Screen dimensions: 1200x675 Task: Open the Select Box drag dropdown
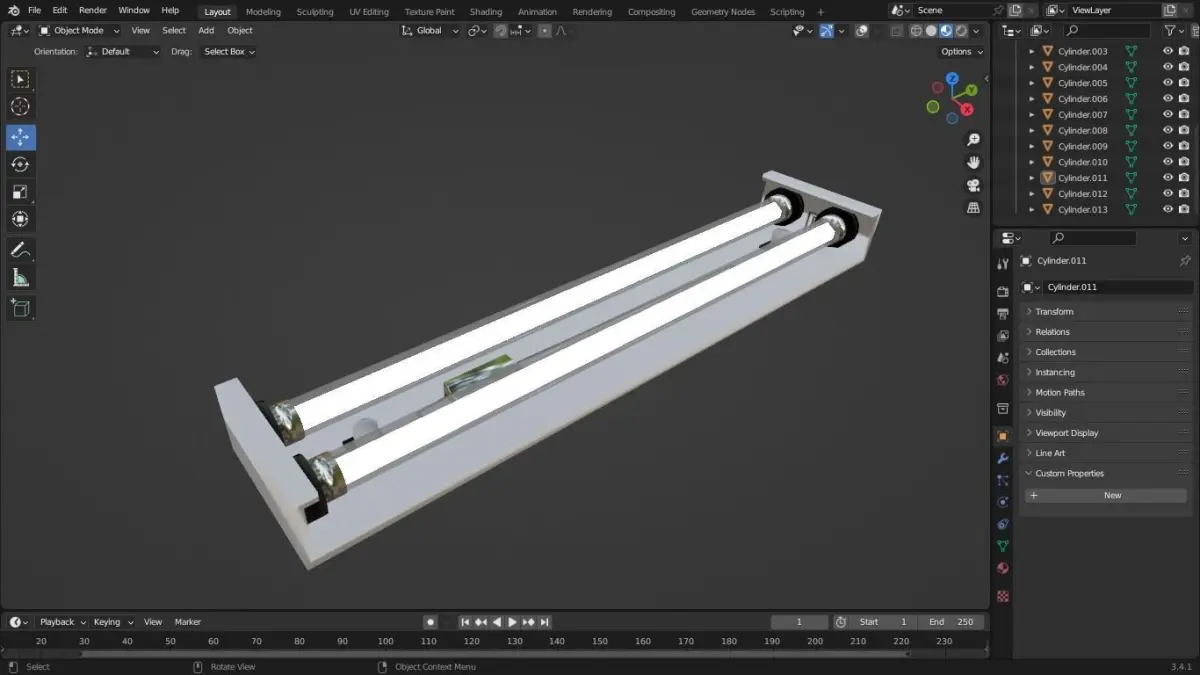coord(229,51)
